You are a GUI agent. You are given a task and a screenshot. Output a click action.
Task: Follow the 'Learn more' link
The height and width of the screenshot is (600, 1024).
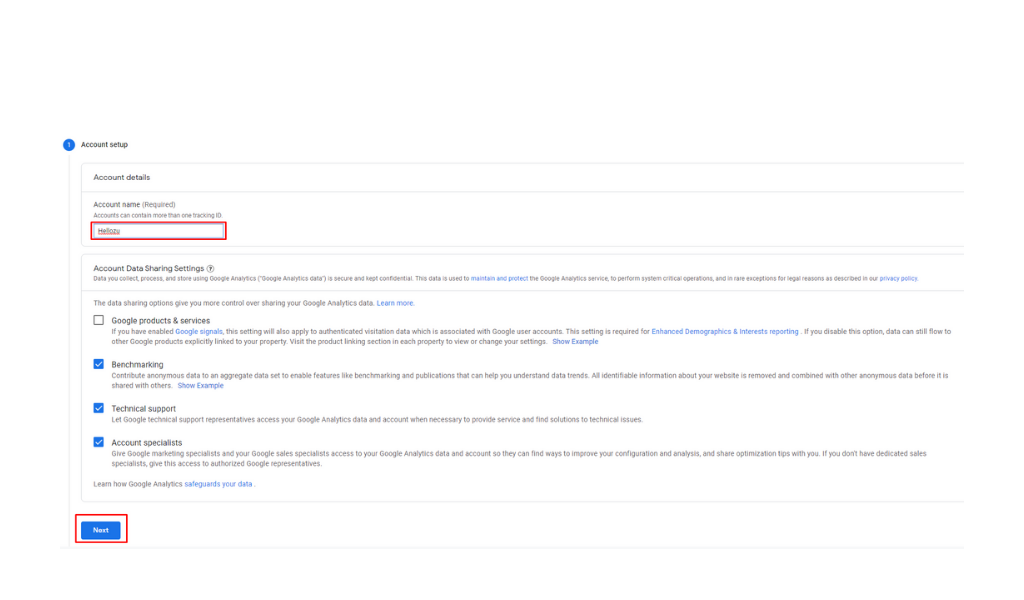click(x=395, y=303)
